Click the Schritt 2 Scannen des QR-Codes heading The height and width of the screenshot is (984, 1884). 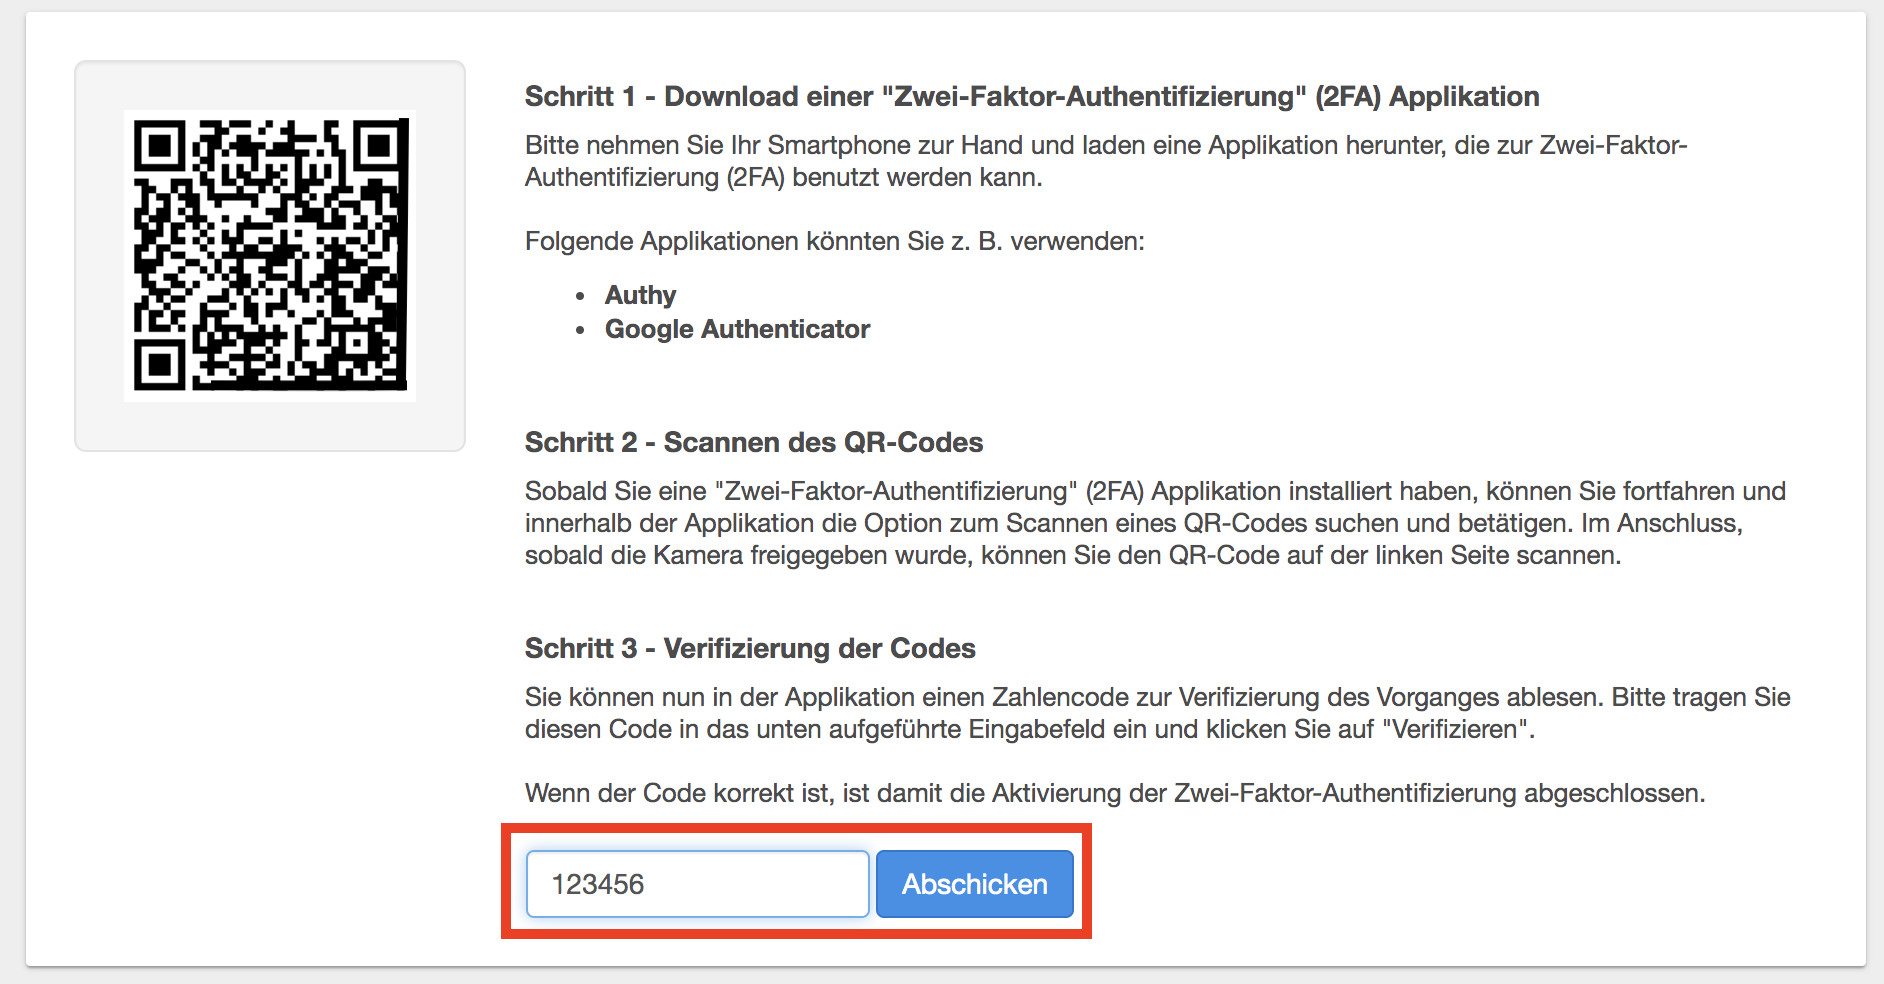click(x=754, y=442)
